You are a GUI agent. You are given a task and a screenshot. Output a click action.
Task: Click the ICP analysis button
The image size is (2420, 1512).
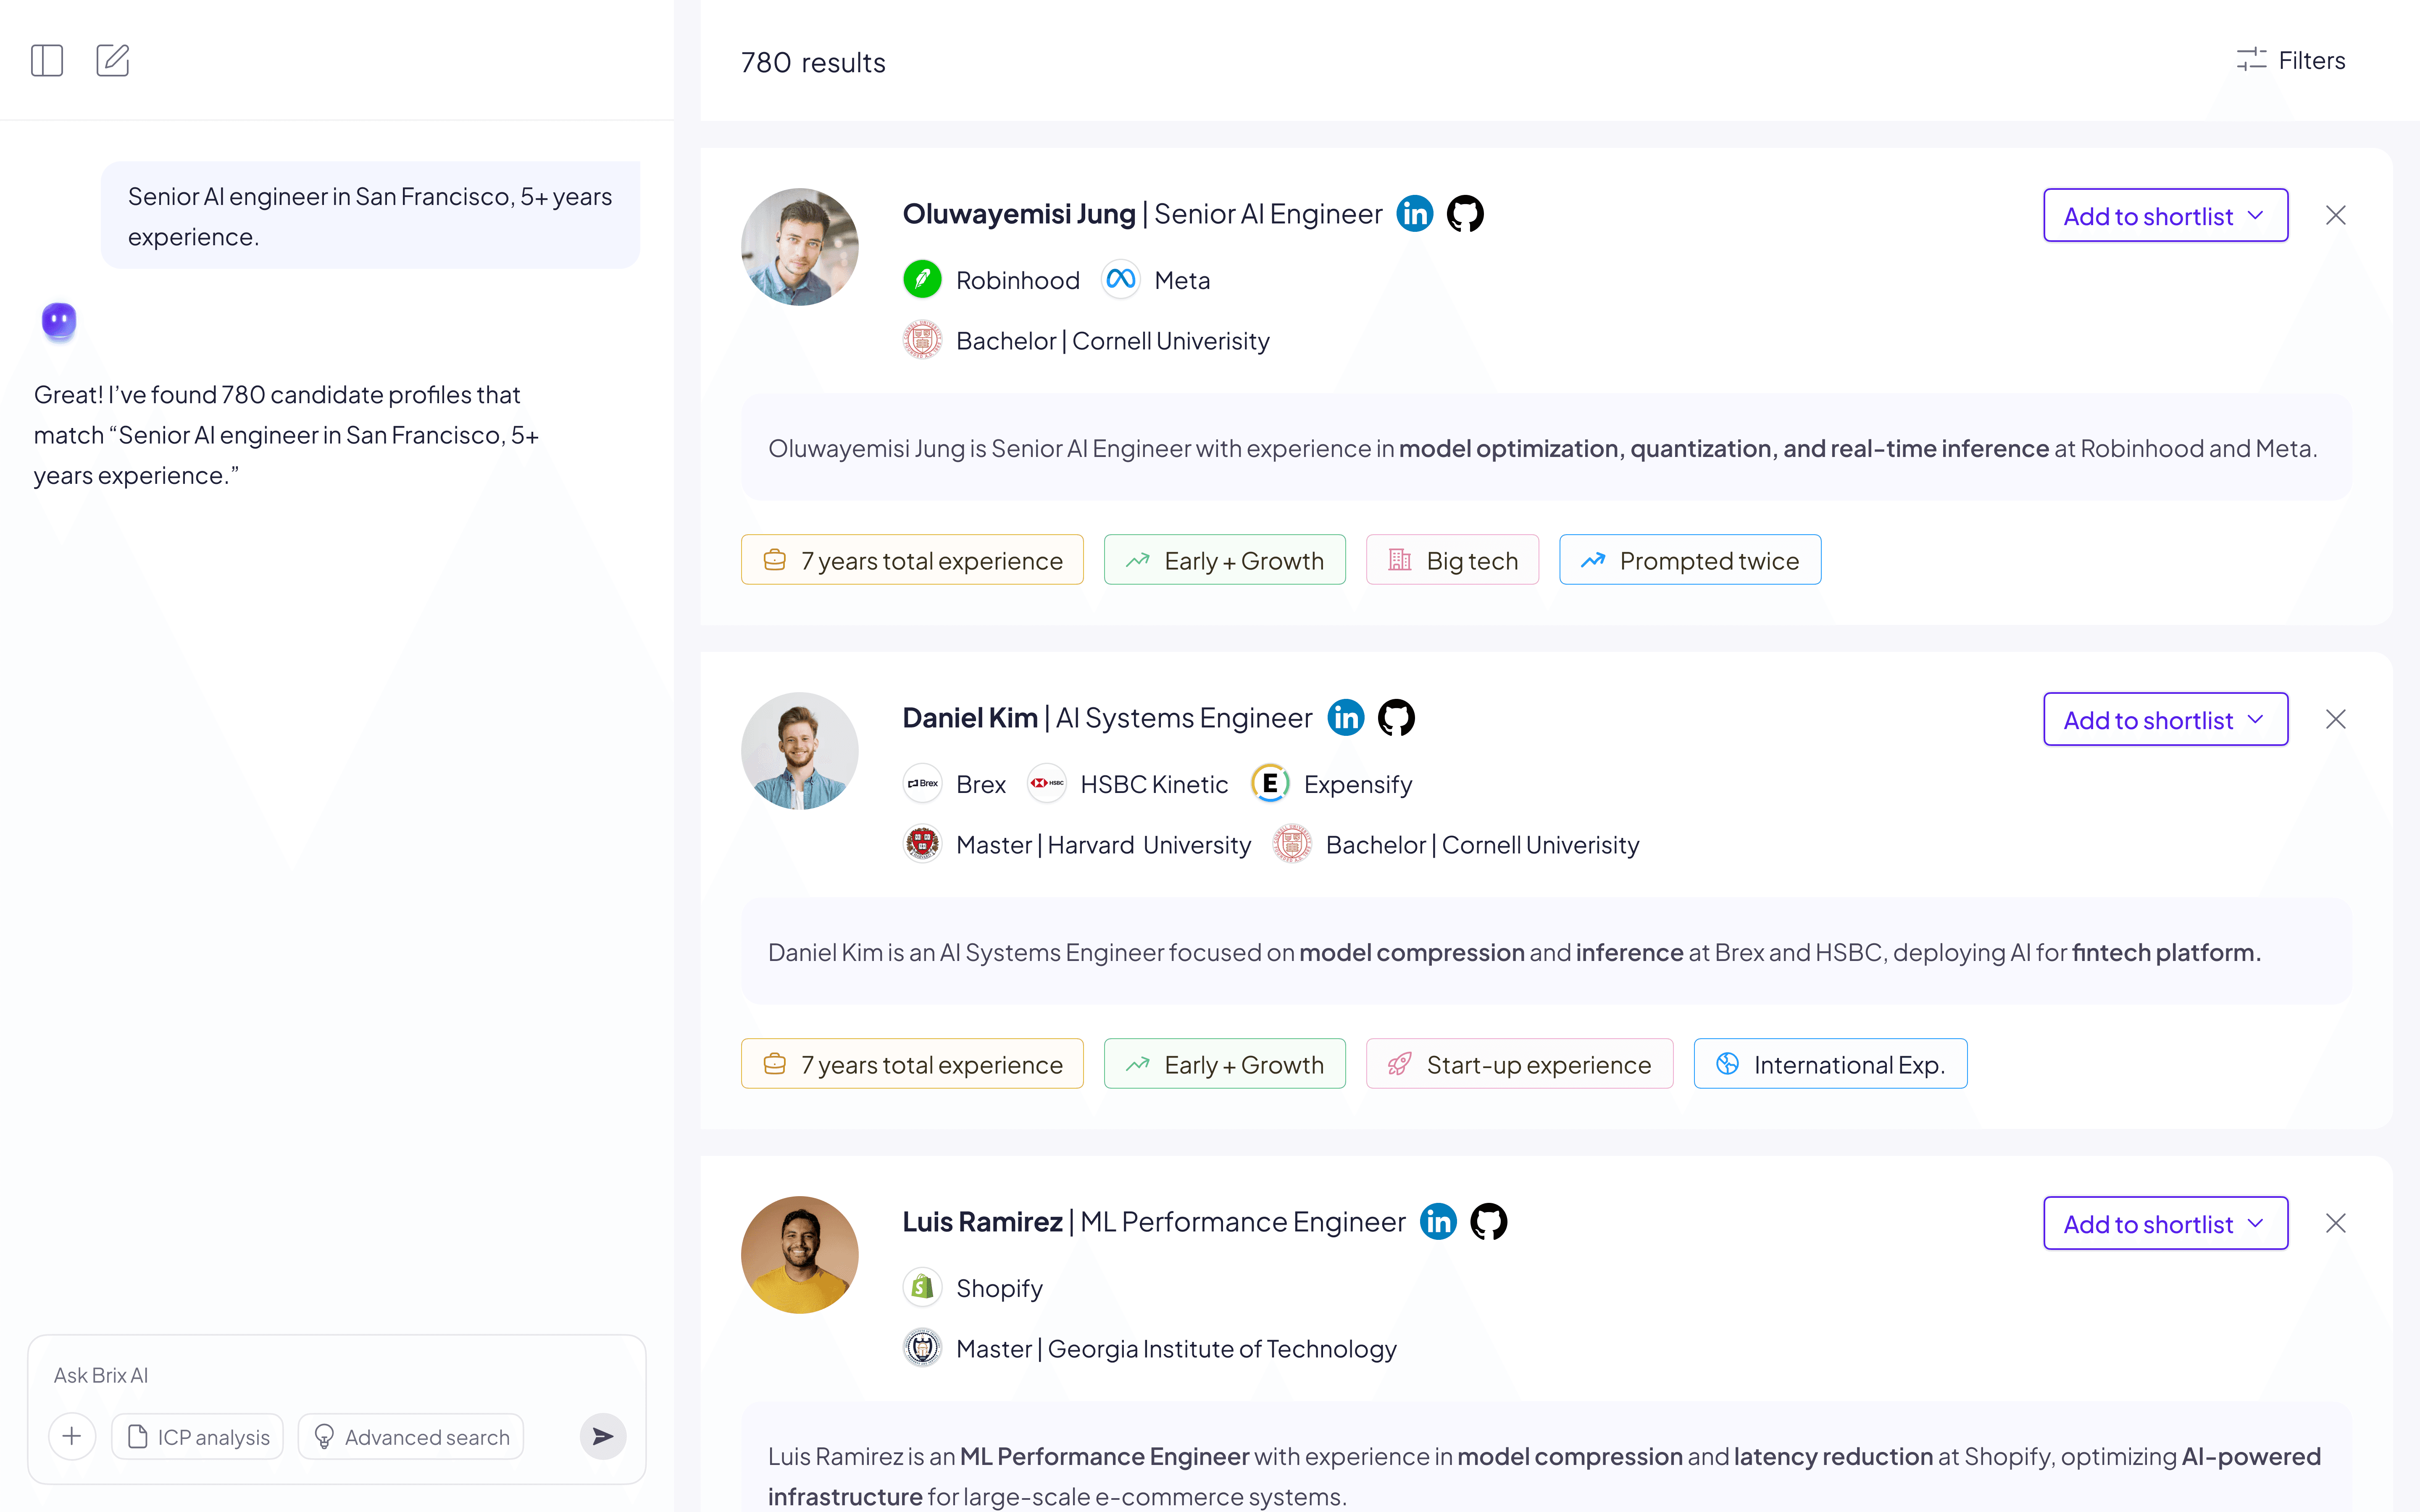pyautogui.click(x=198, y=1437)
